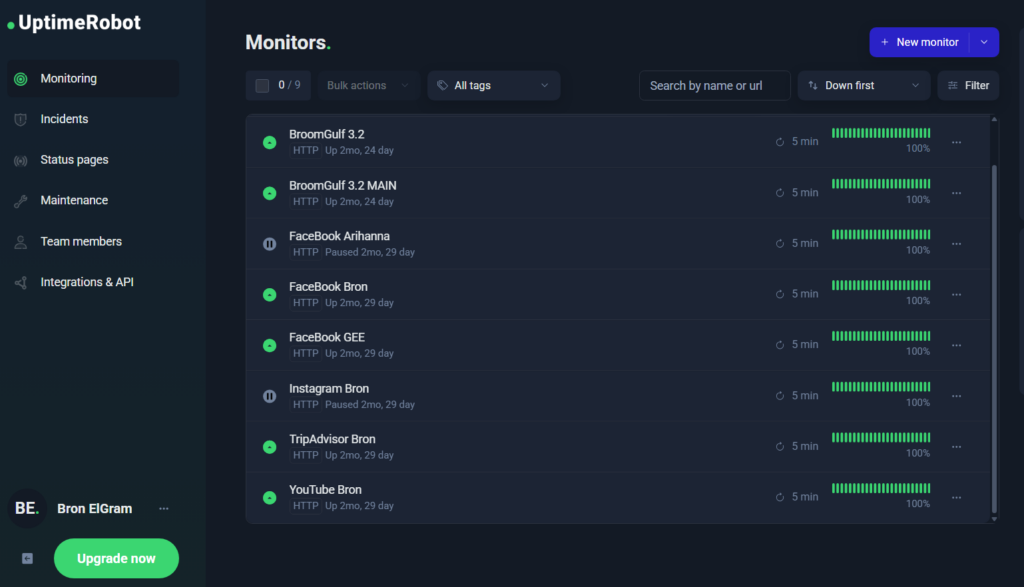
Task: Open the Down first sort dropdown
Action: [x=864, y=86]
